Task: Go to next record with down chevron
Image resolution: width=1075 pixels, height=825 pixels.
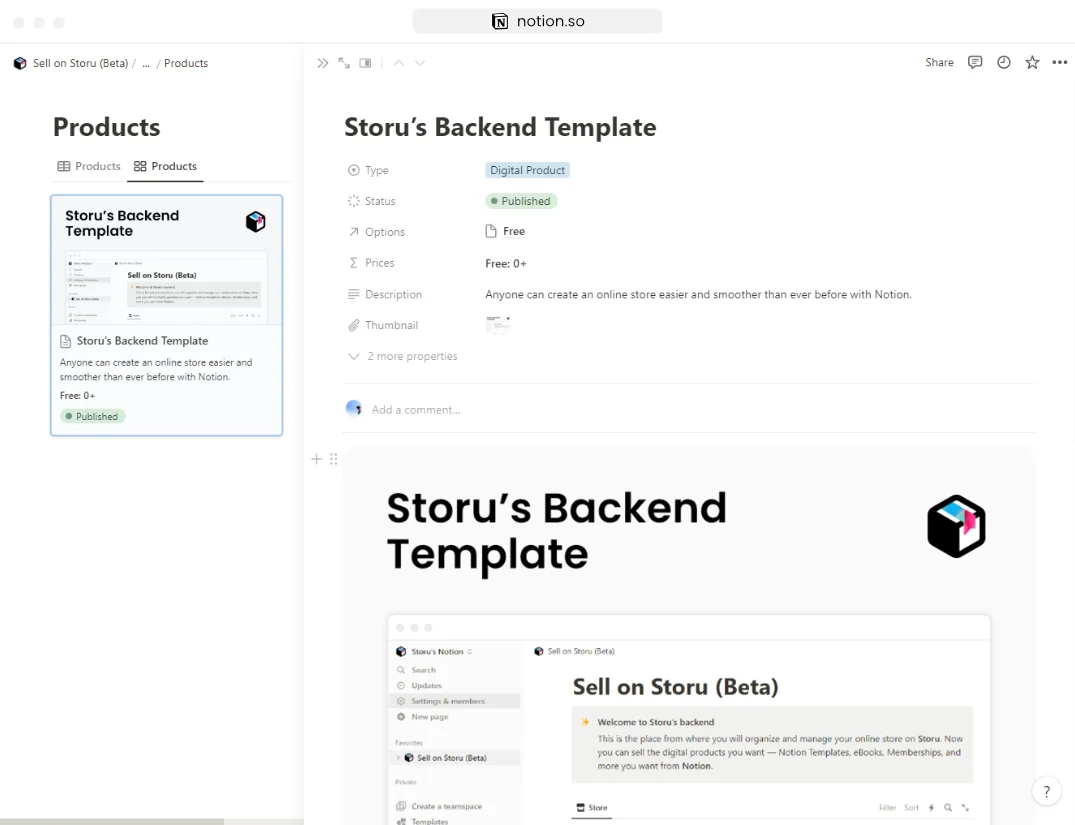Action: pos(420,63)
